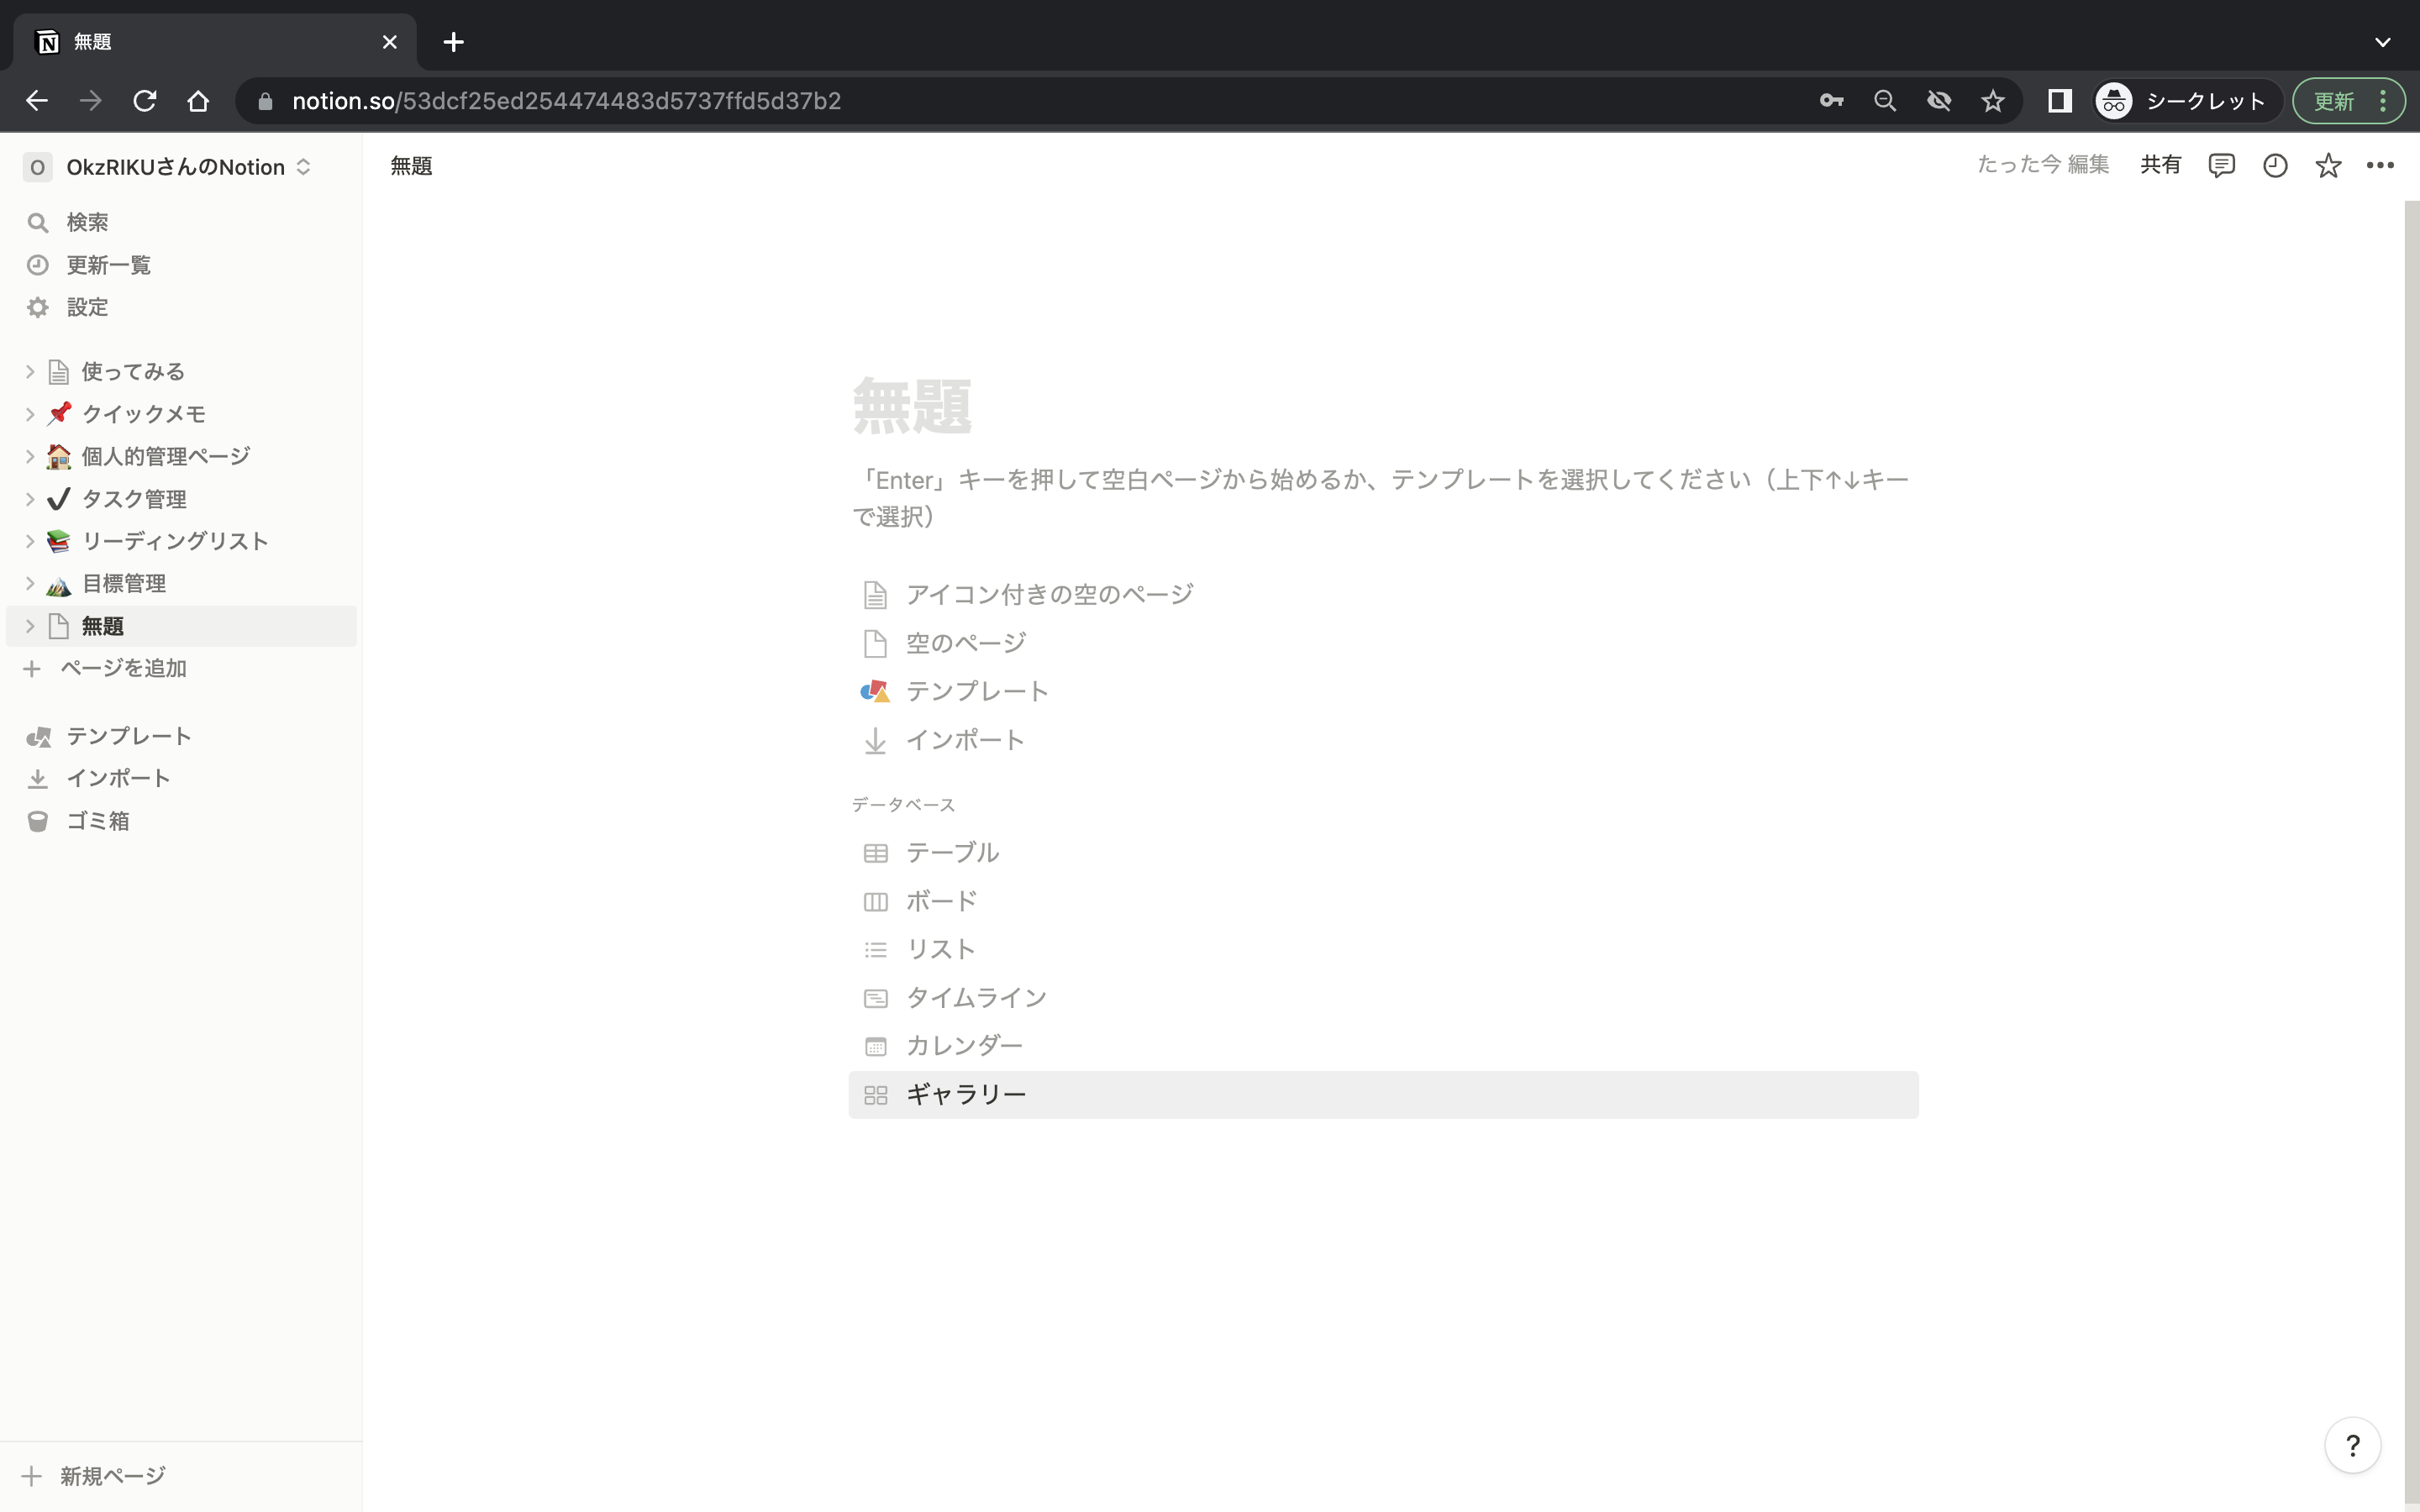The image size is (2420, 1512).
Task: Open the three-dot page options menu
Action: tap(2380, 165)
